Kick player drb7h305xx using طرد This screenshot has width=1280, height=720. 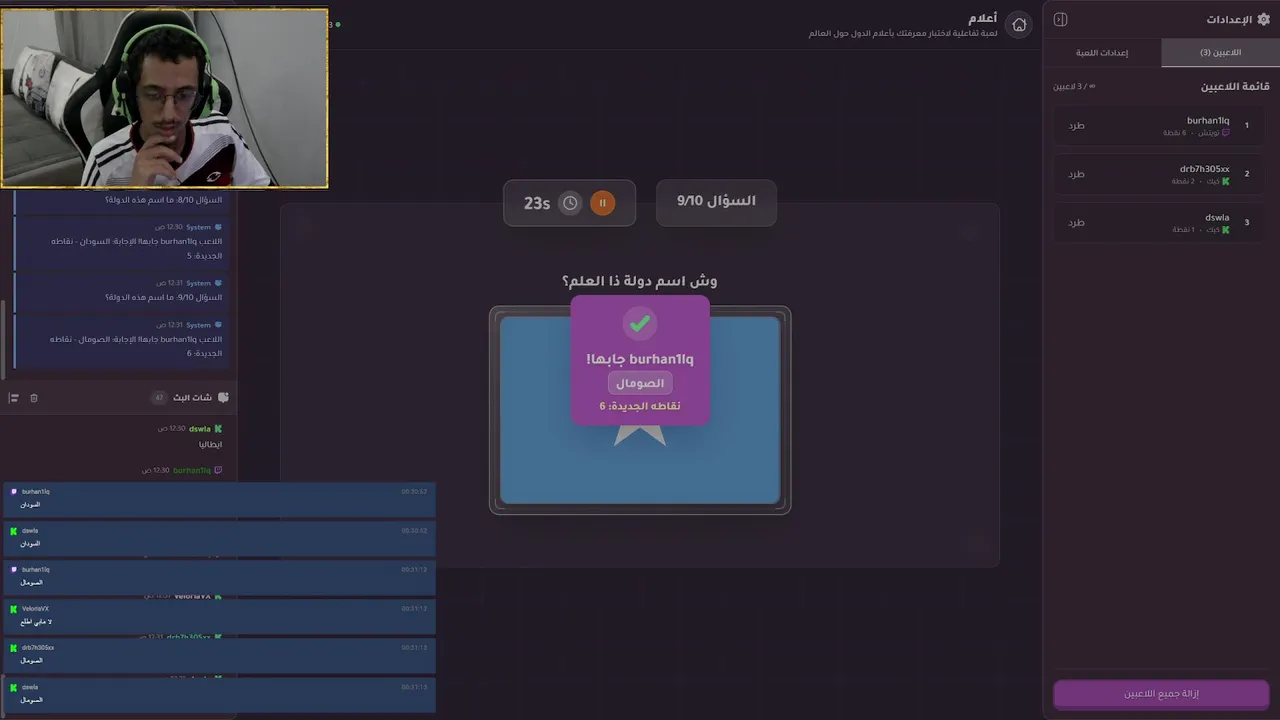[x=1076, y=174]
